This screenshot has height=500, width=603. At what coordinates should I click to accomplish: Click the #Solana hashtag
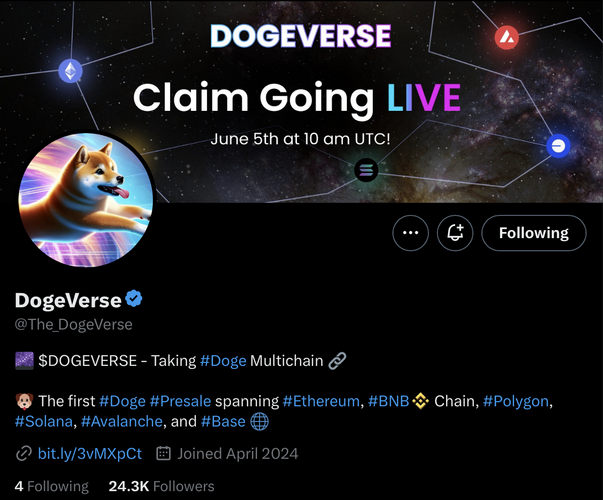[x=43, y=422]
